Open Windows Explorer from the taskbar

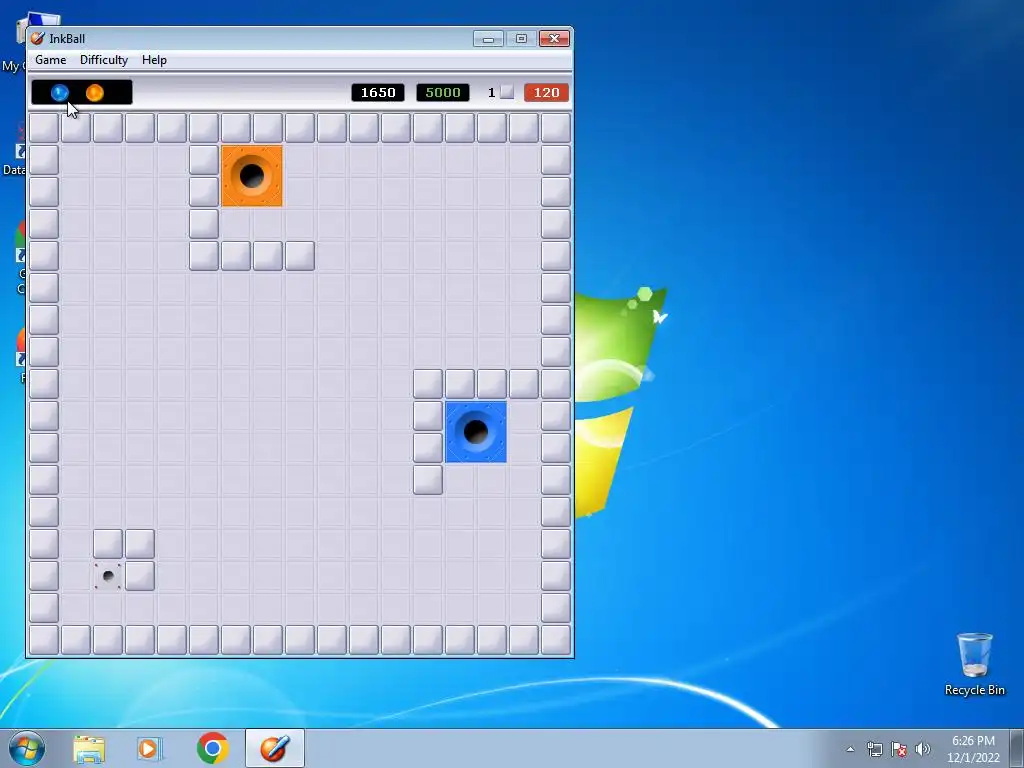pyautogui.click(x=89, y=749)
